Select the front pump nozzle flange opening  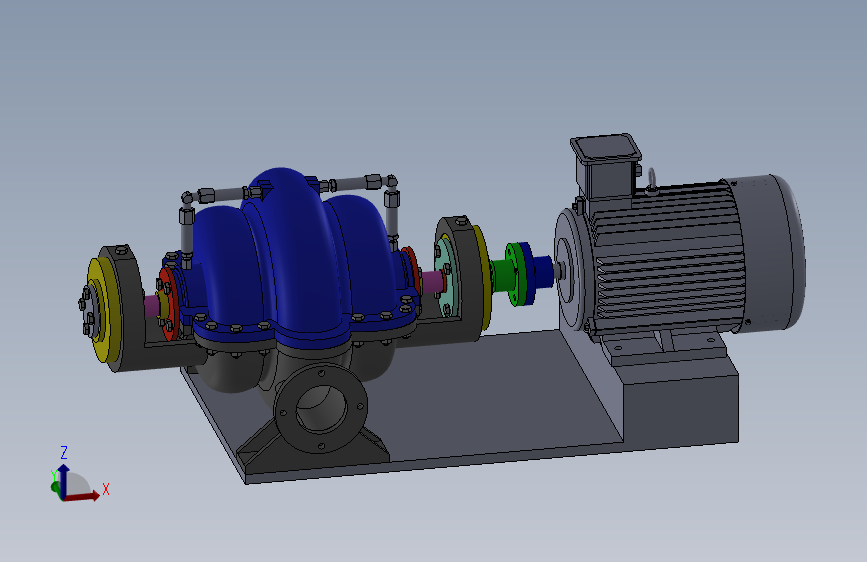322,409
